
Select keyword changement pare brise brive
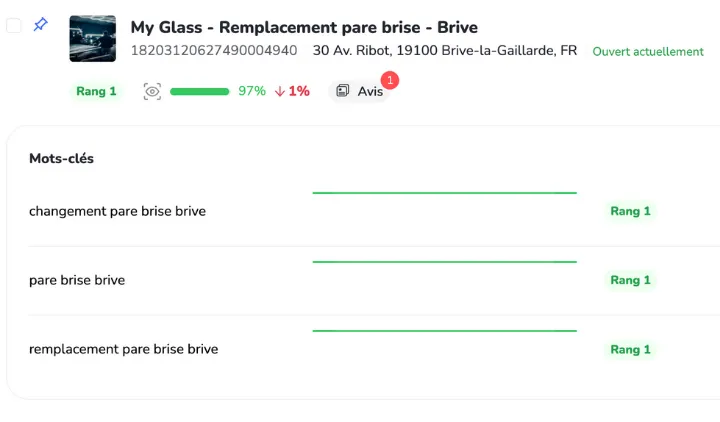click(x=117, y=211)
